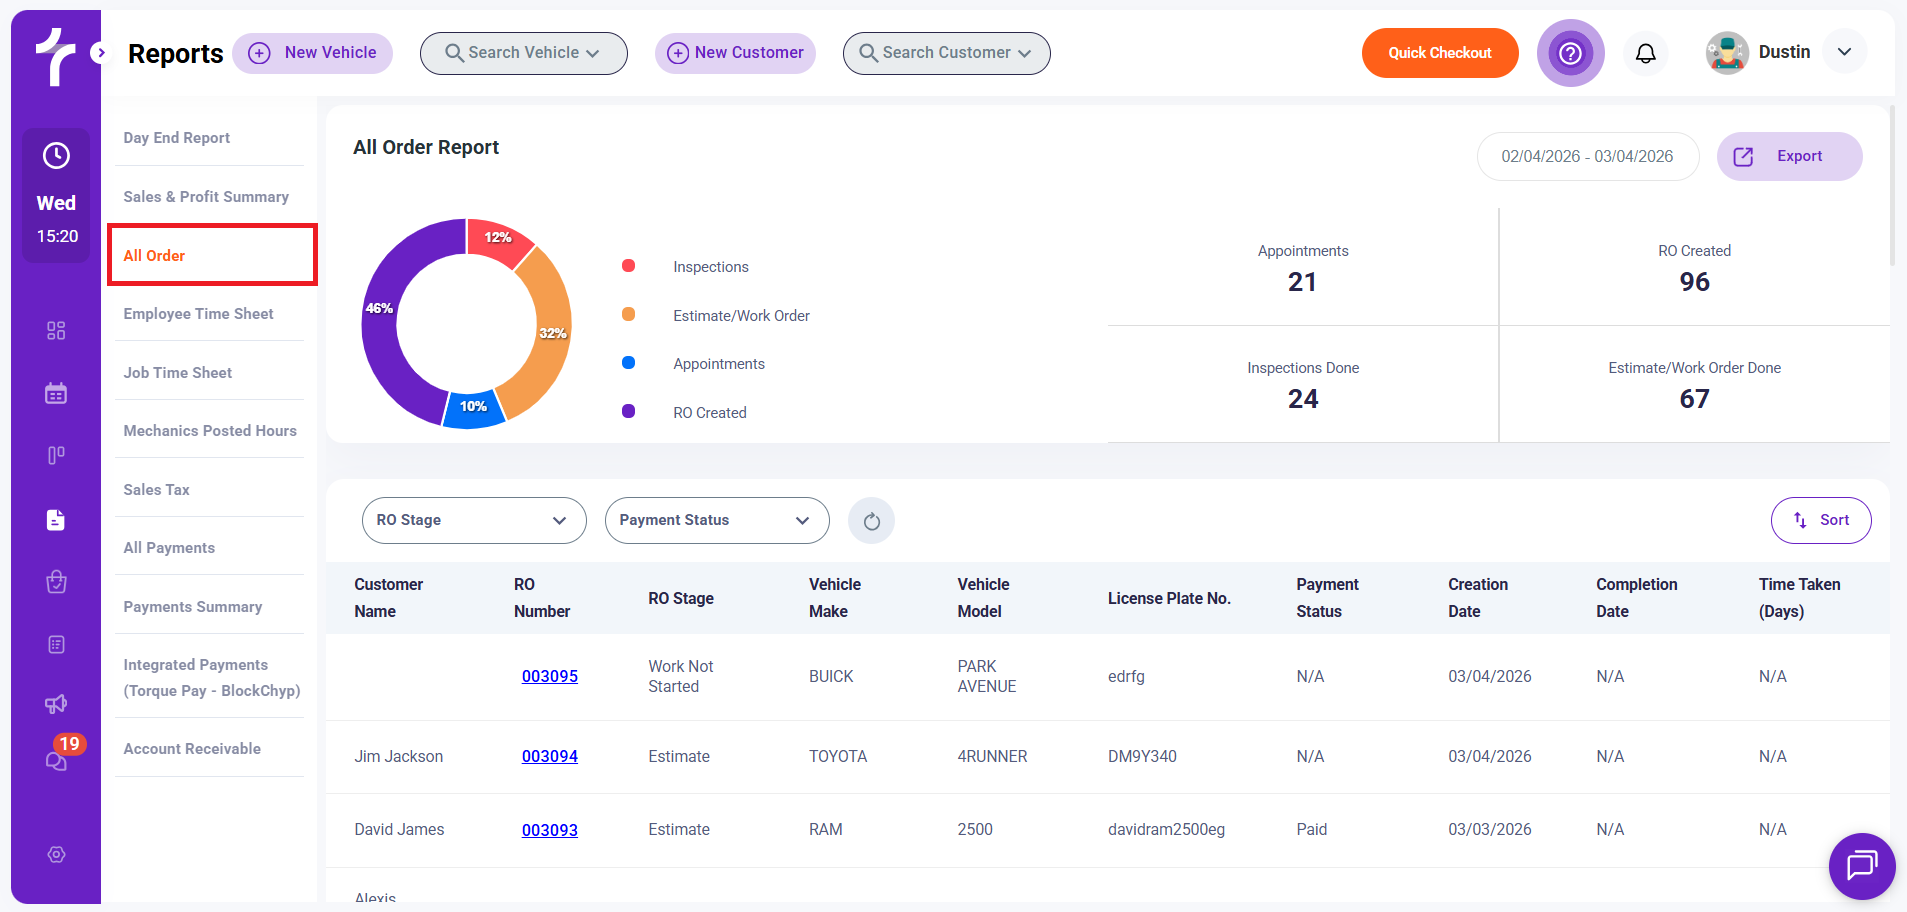Click the notification bell icon

coord(1645,53)
